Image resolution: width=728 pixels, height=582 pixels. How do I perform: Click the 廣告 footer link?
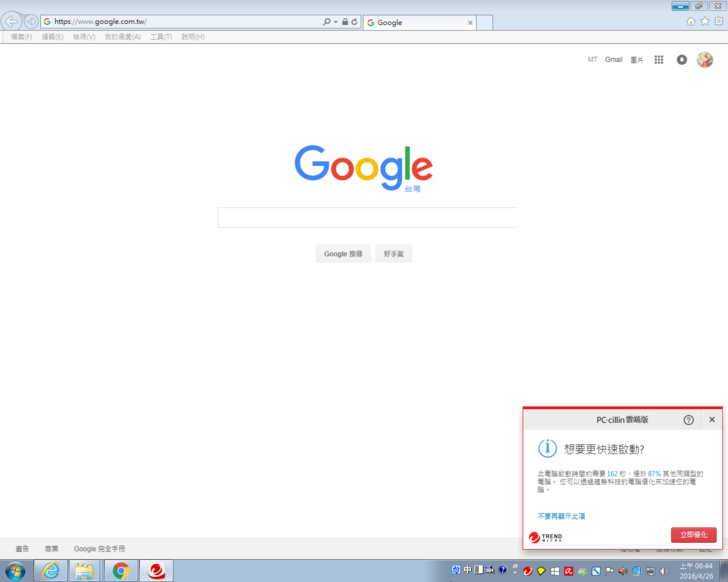(22, 549)
